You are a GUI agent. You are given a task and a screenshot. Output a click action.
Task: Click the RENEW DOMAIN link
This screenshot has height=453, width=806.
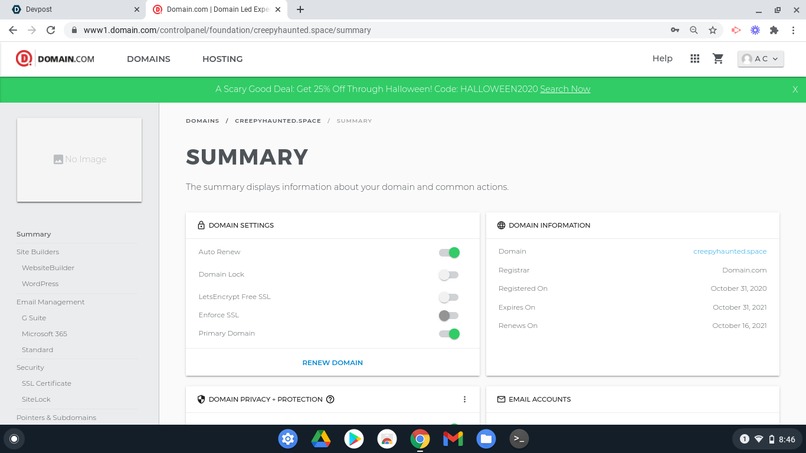point(333,363)
